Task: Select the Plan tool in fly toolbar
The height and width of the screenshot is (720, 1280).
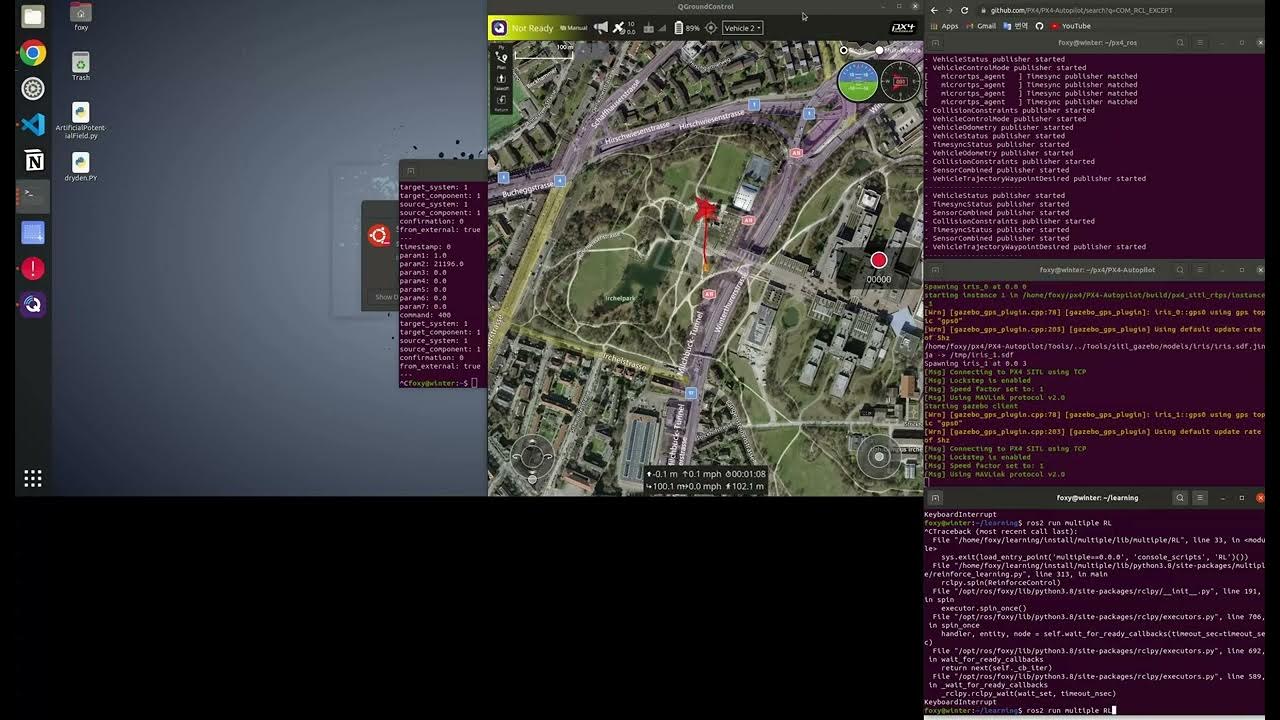Action: tap(501, 59)
